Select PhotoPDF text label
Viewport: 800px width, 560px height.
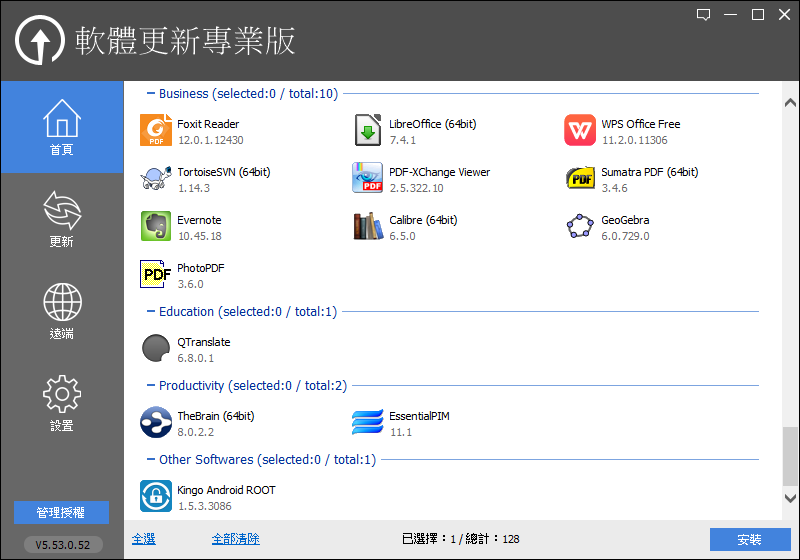coord(201,268)
